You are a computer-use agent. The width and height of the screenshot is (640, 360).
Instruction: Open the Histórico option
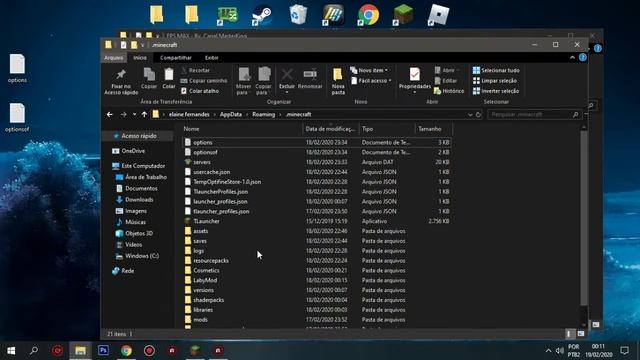[x=449, y=91]
